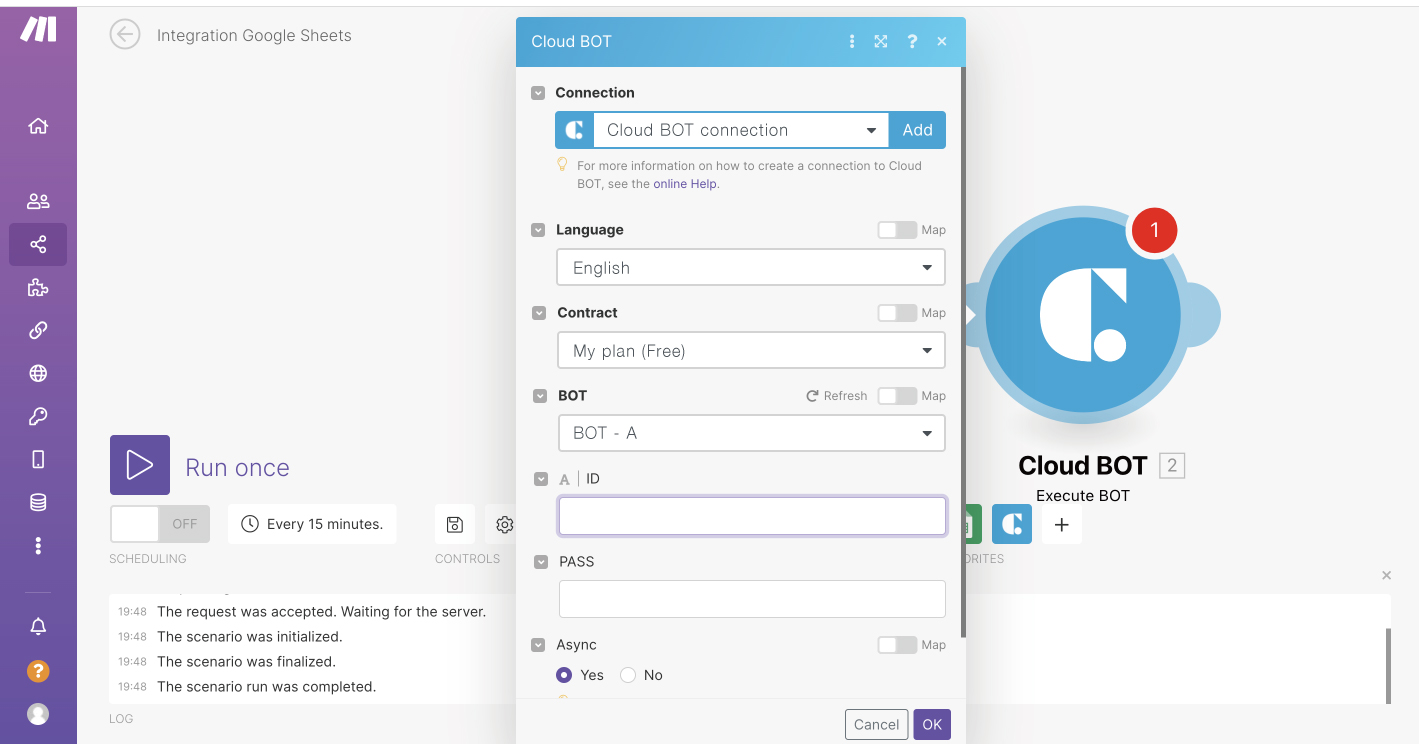This screenshot has width=1419, height=744.
Task: Toggle the Async Map switch
Action: click(897, 645)
